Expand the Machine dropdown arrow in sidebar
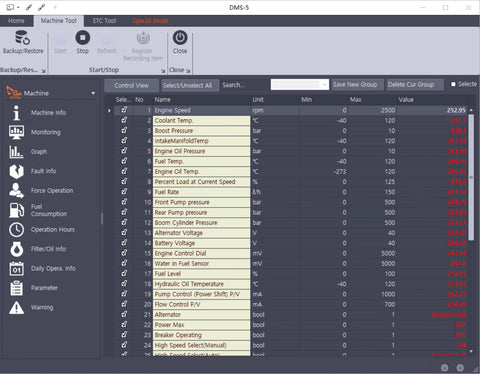 coord(93,93)
